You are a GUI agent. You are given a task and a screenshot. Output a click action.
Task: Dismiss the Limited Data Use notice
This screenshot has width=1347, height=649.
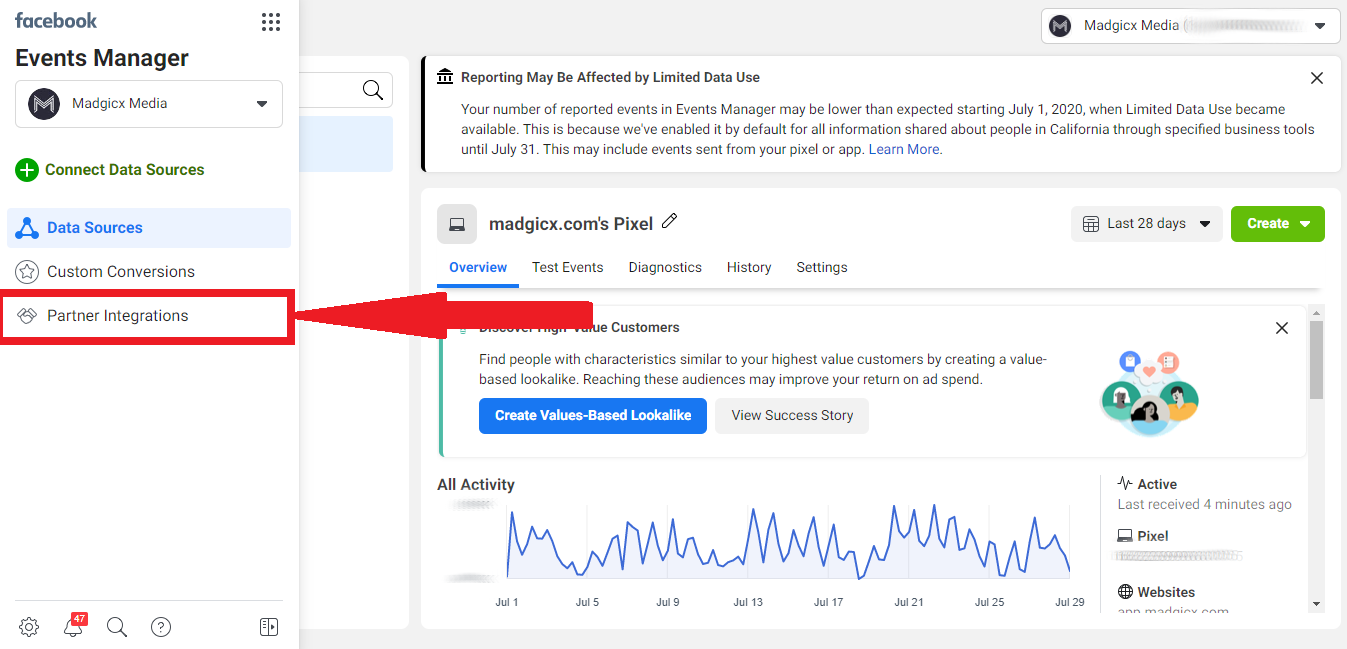click(1317, 78)
